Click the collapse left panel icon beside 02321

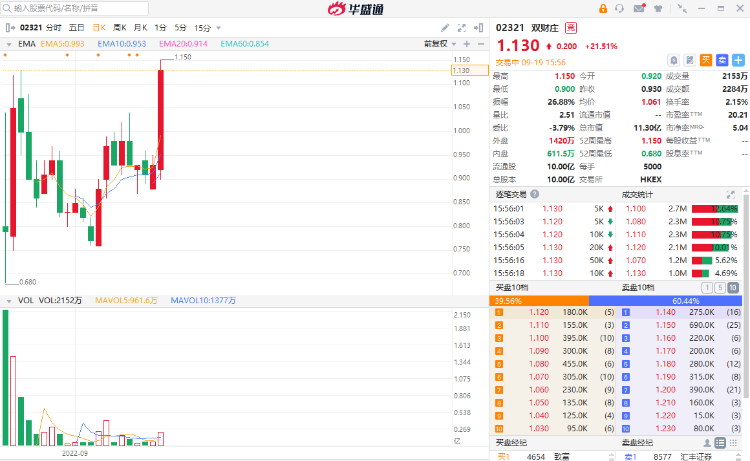point(10,28)
